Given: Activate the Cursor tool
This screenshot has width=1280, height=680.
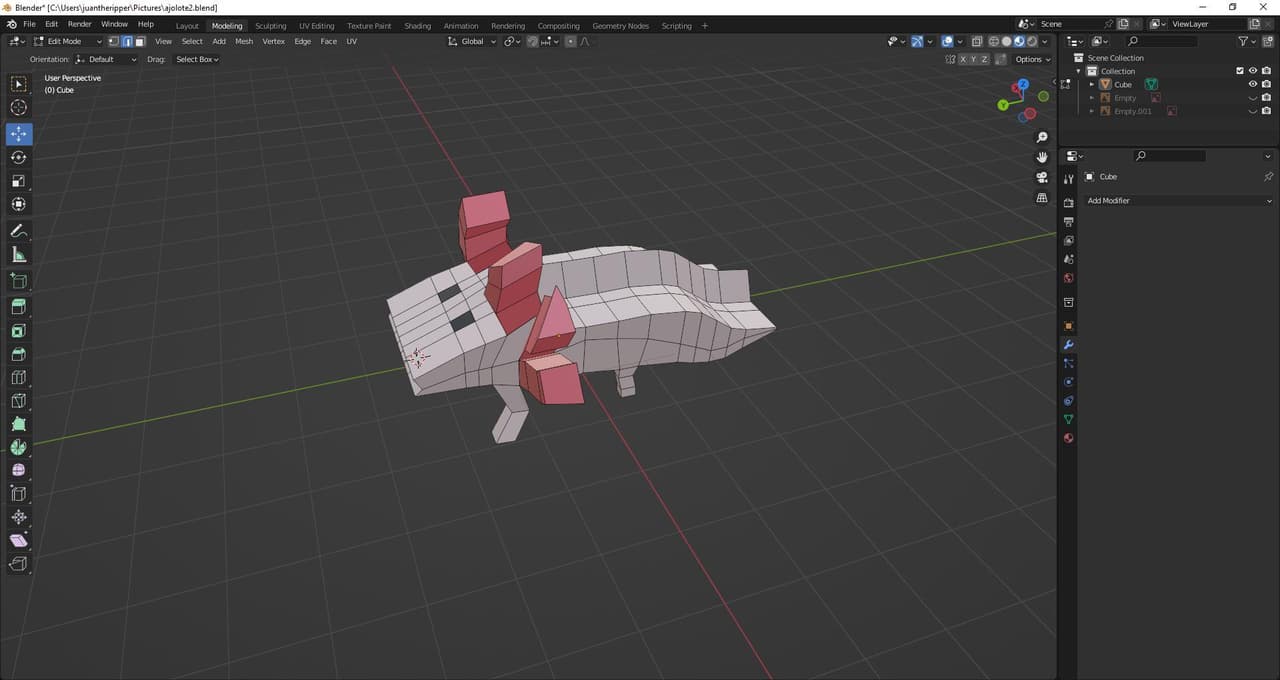Looking at the screenshot, I should pos(19,108).
